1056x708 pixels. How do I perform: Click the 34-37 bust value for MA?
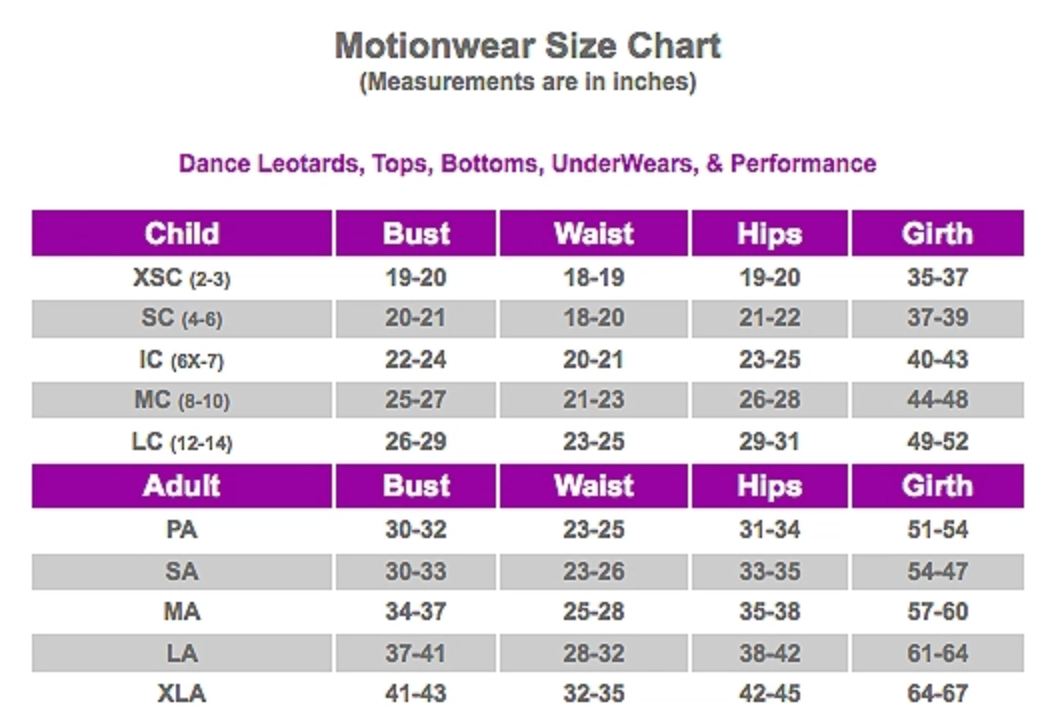pos(416,612)
